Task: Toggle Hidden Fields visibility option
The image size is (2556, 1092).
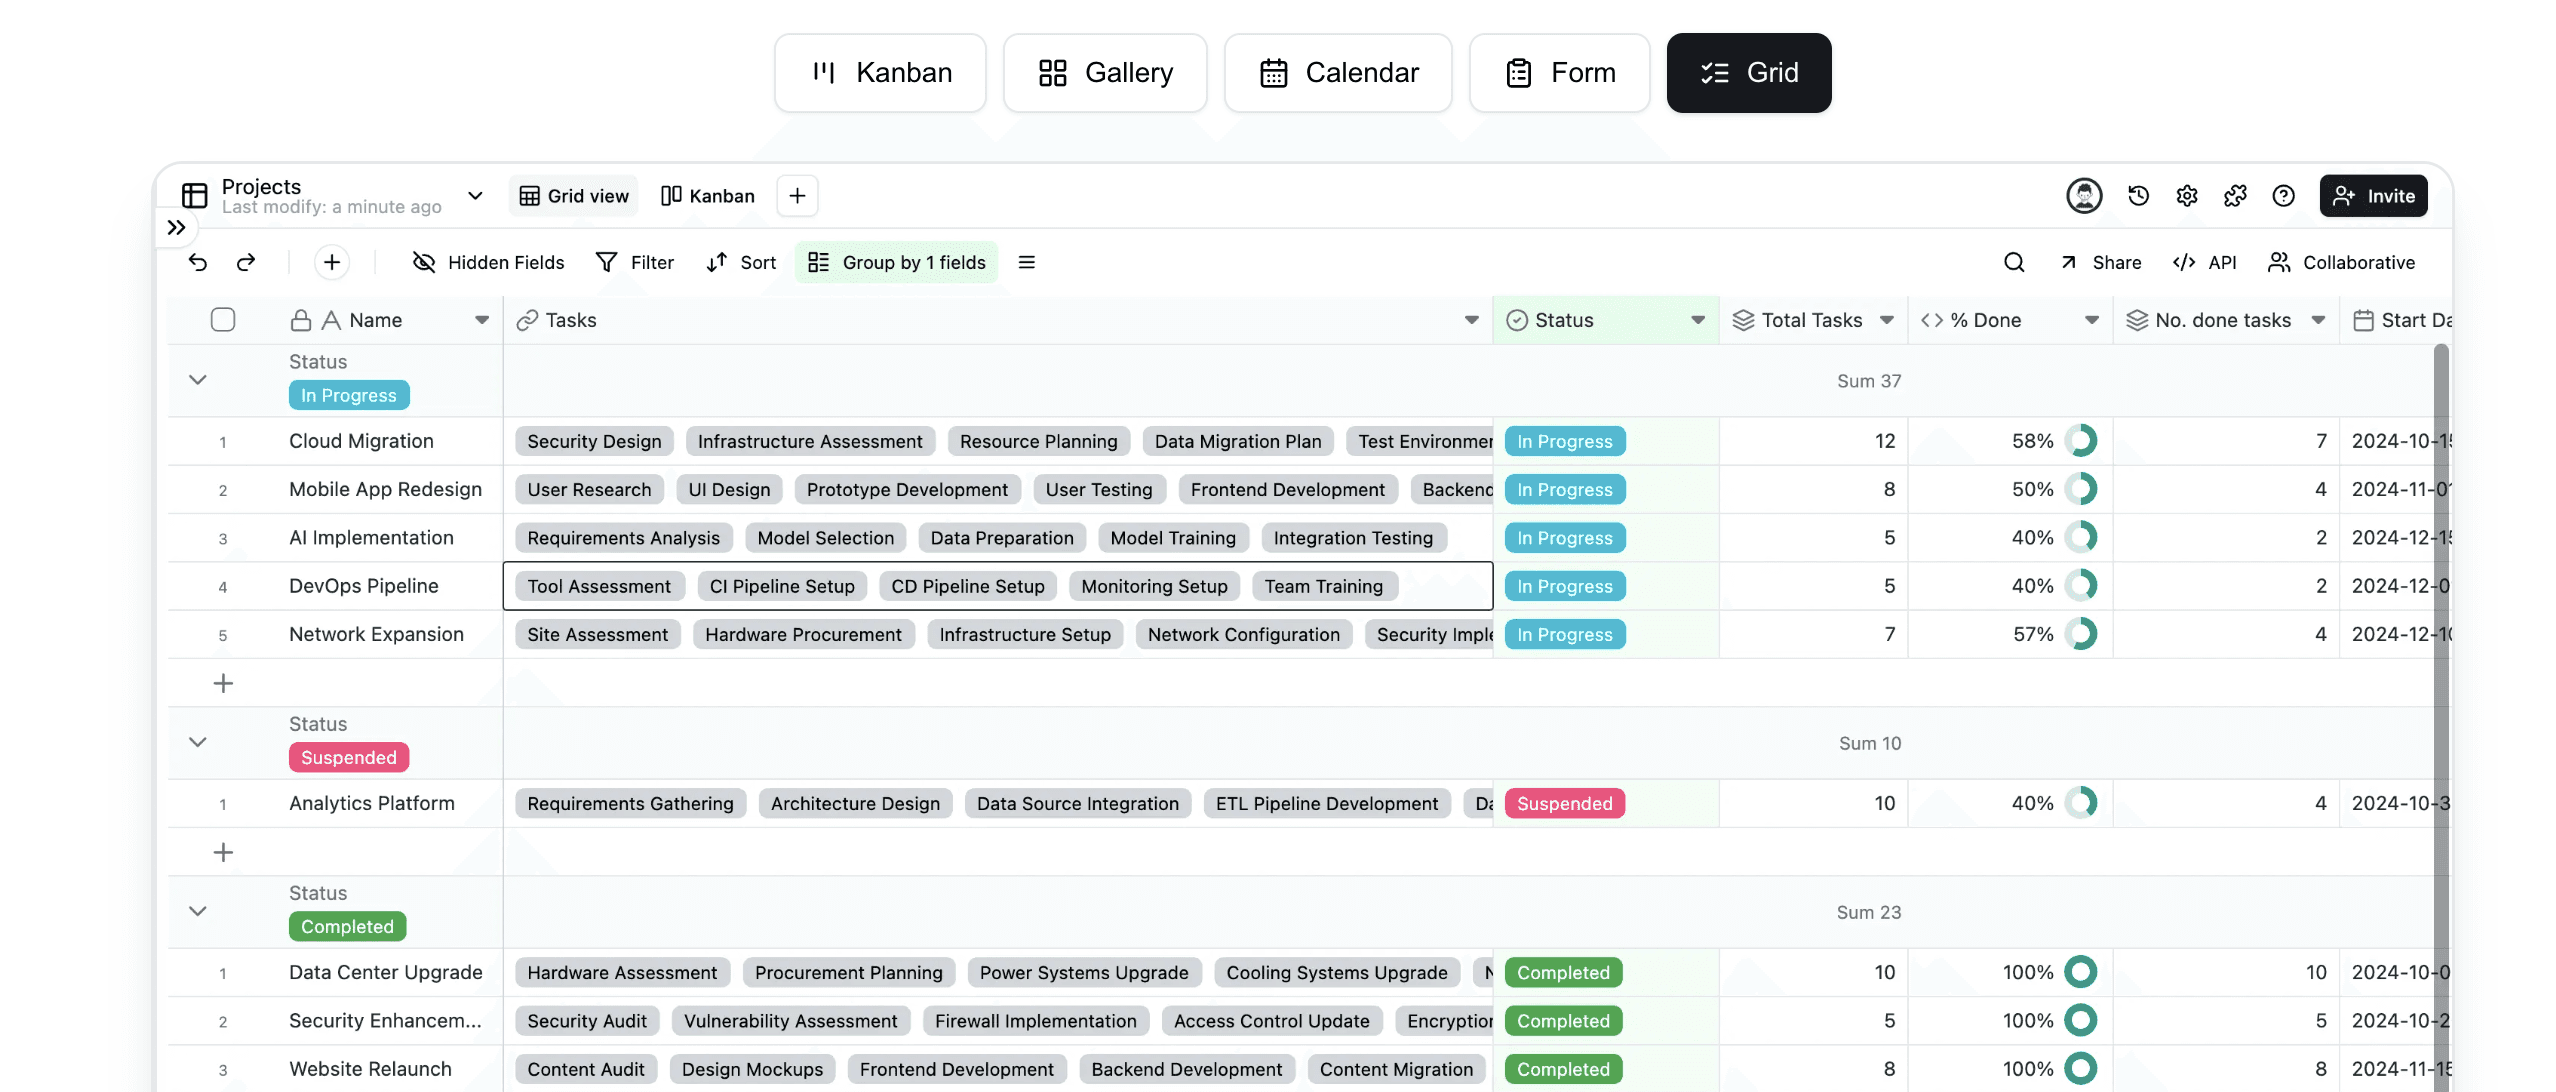Action: 488,262
